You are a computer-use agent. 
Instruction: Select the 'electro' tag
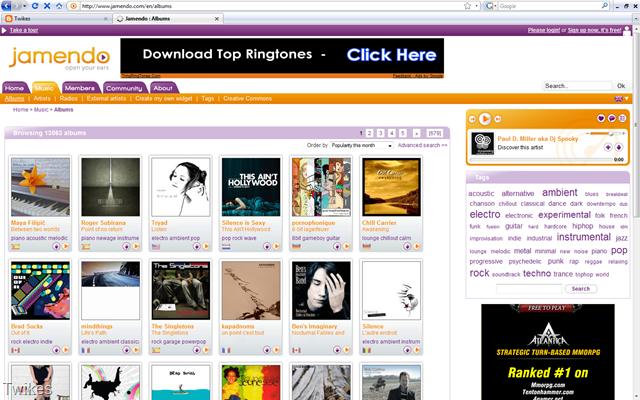pyautogui.click(x=485, y=214)
